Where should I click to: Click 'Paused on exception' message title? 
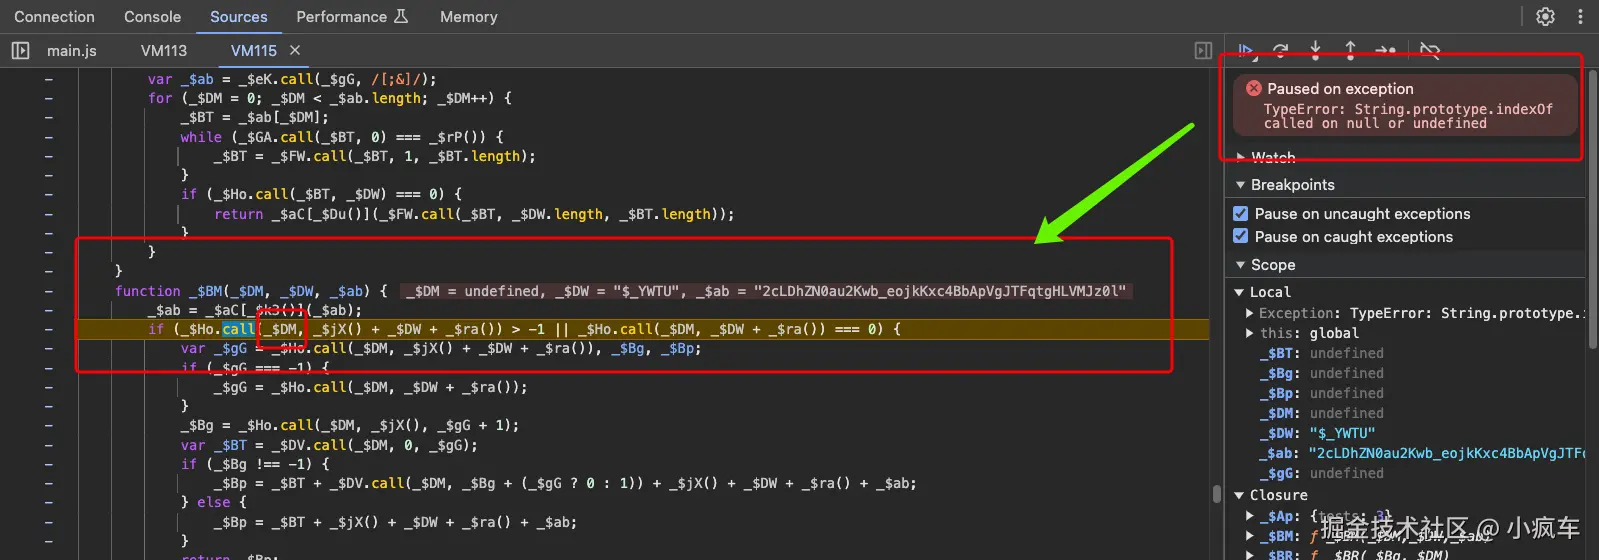[x=1340, y=89]
